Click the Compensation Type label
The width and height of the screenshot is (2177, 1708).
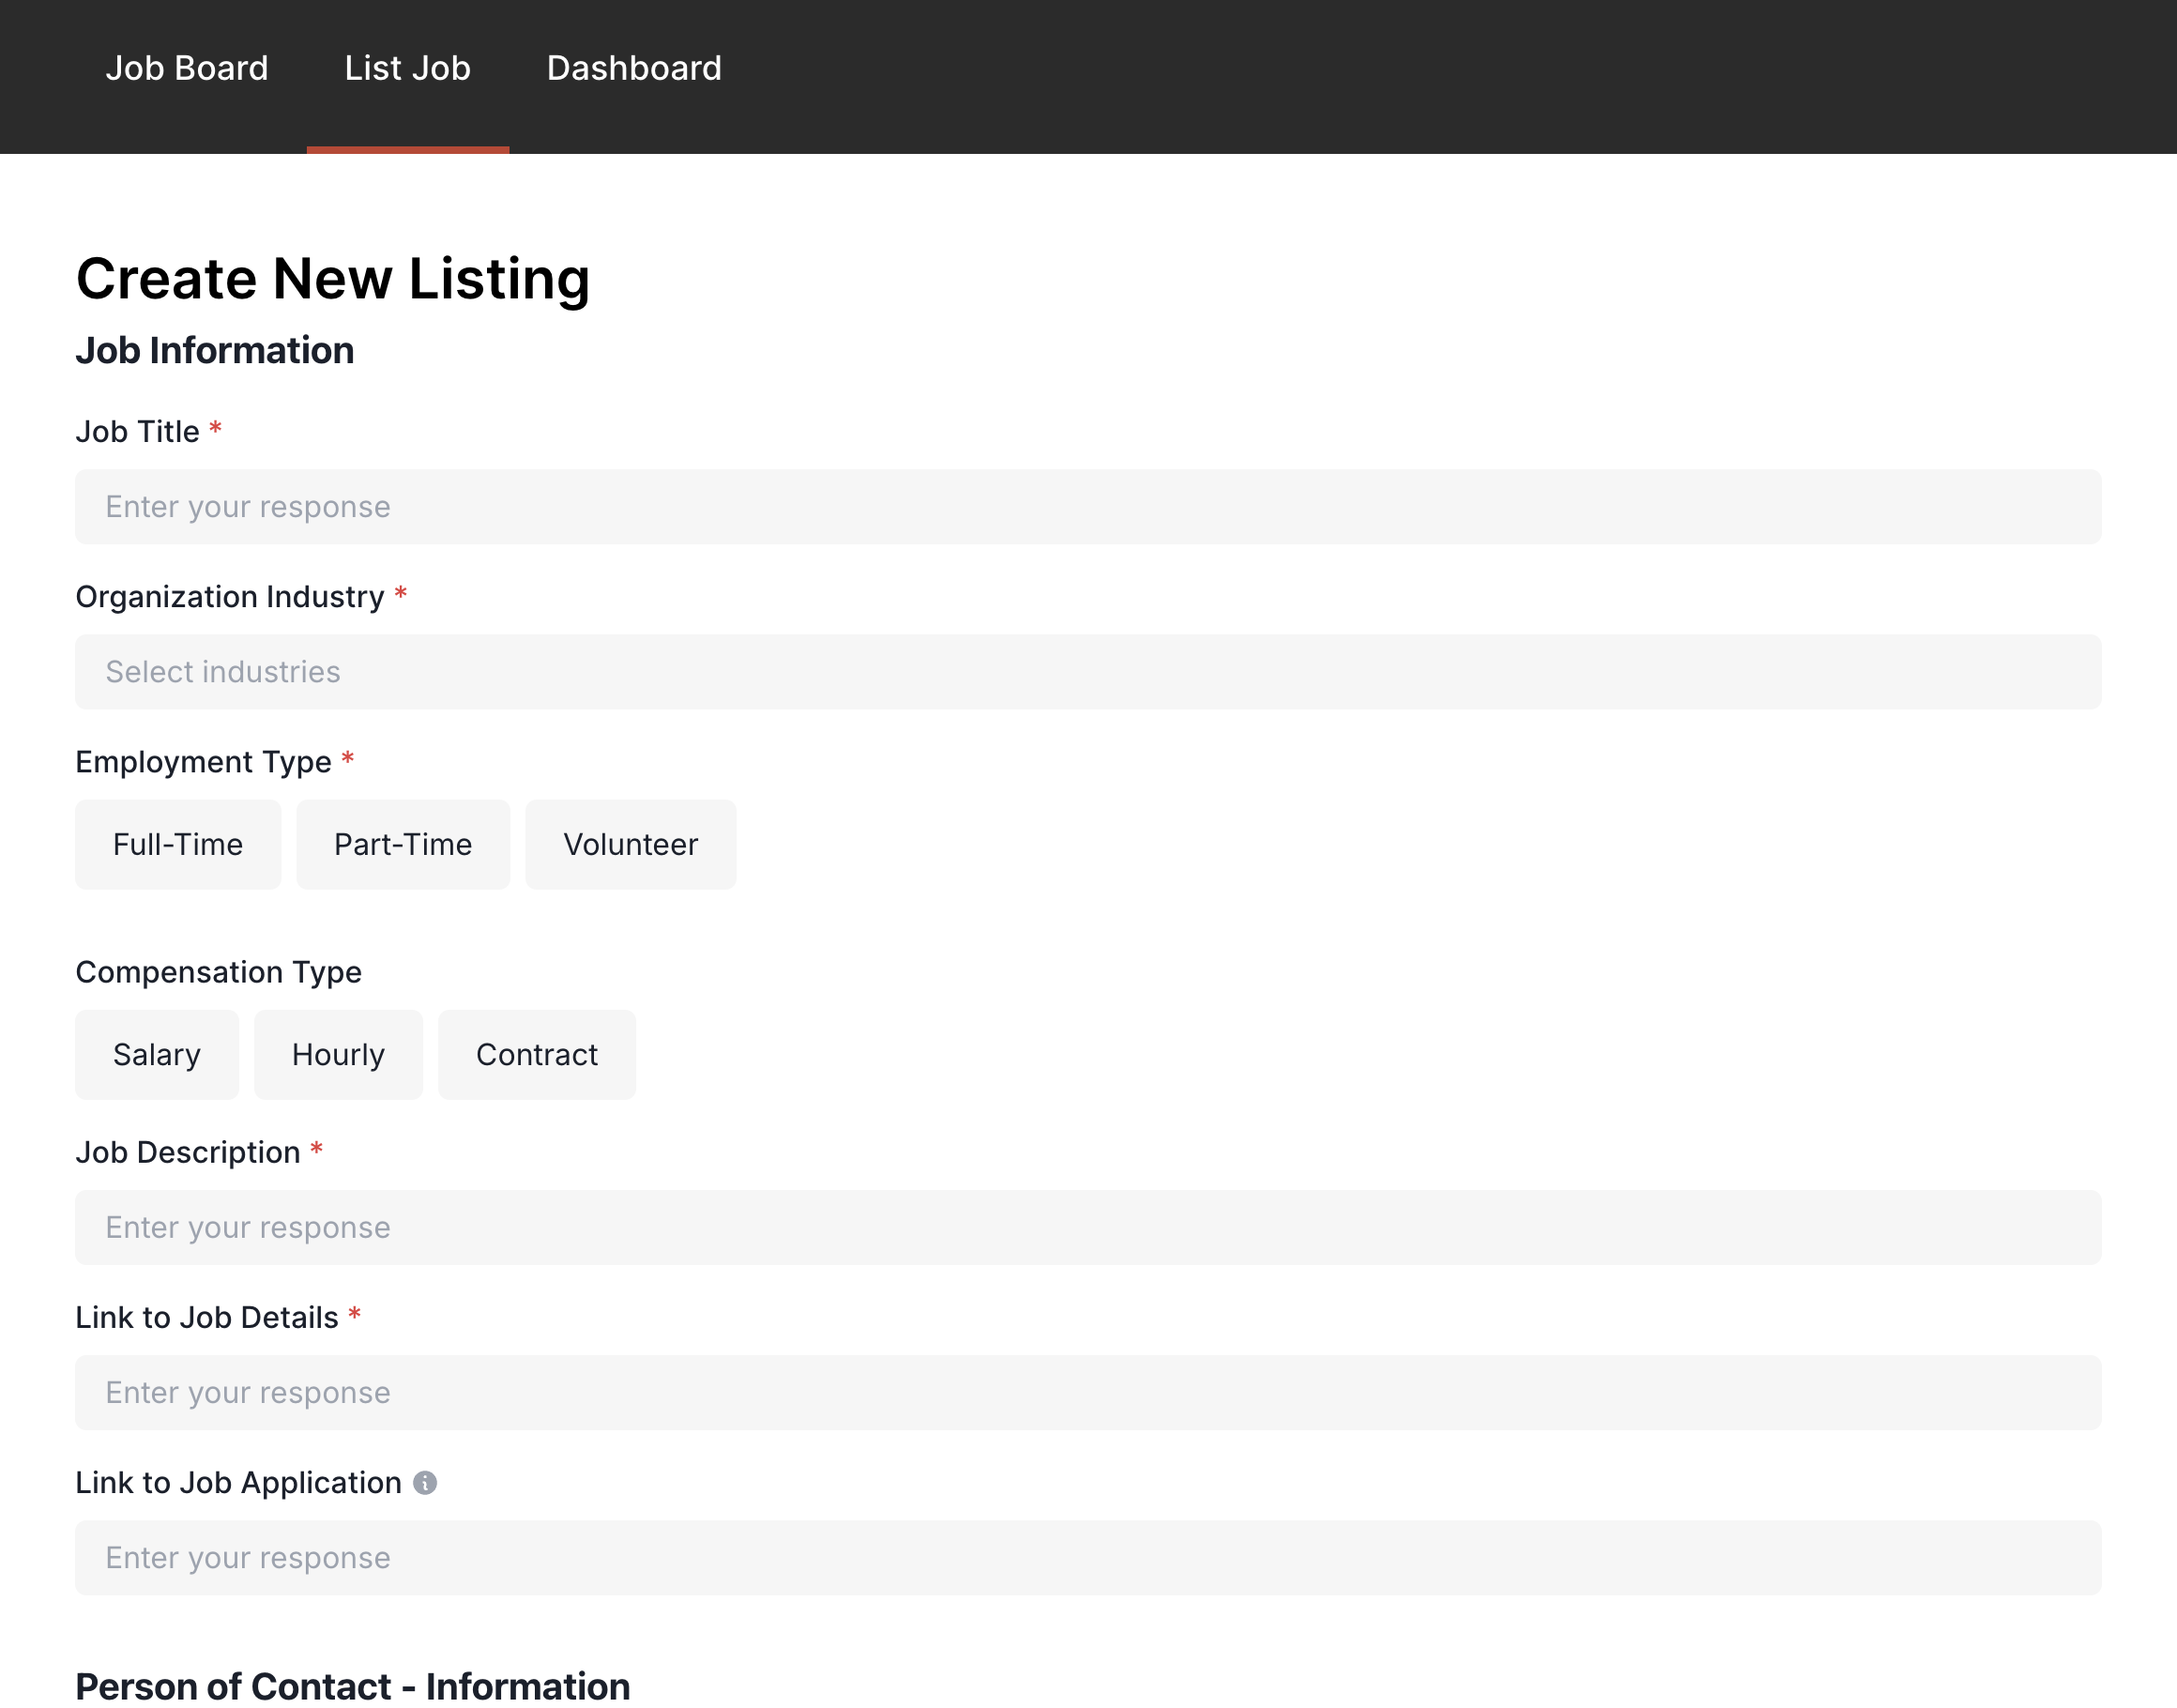click(219, 972)
